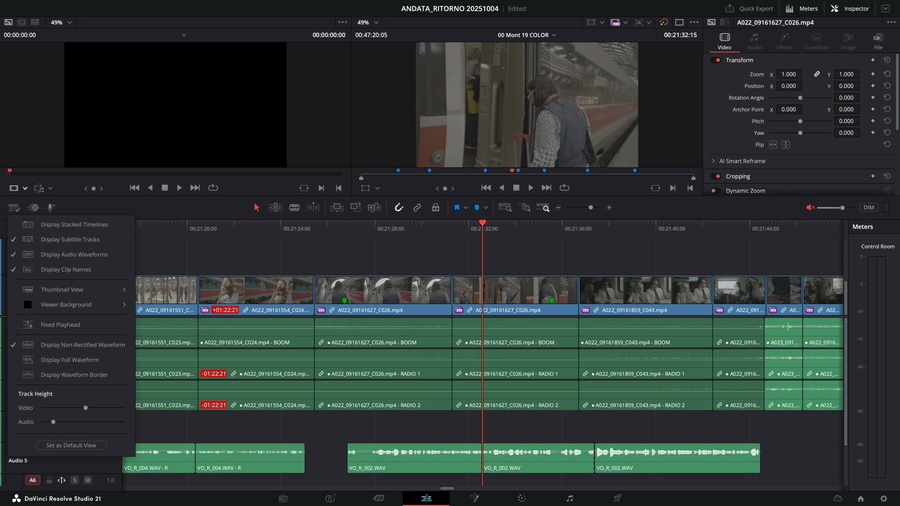900x506 pixels.
Task: Toggle Linked Selection chain icon
Action: [x=417, y=208]
